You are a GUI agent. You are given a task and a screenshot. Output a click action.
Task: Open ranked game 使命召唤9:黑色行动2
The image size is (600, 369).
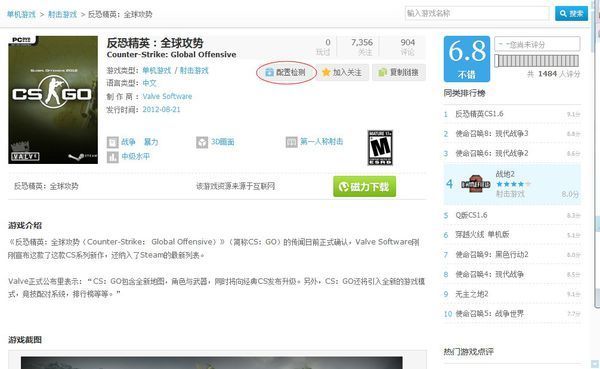click(492, 255)
